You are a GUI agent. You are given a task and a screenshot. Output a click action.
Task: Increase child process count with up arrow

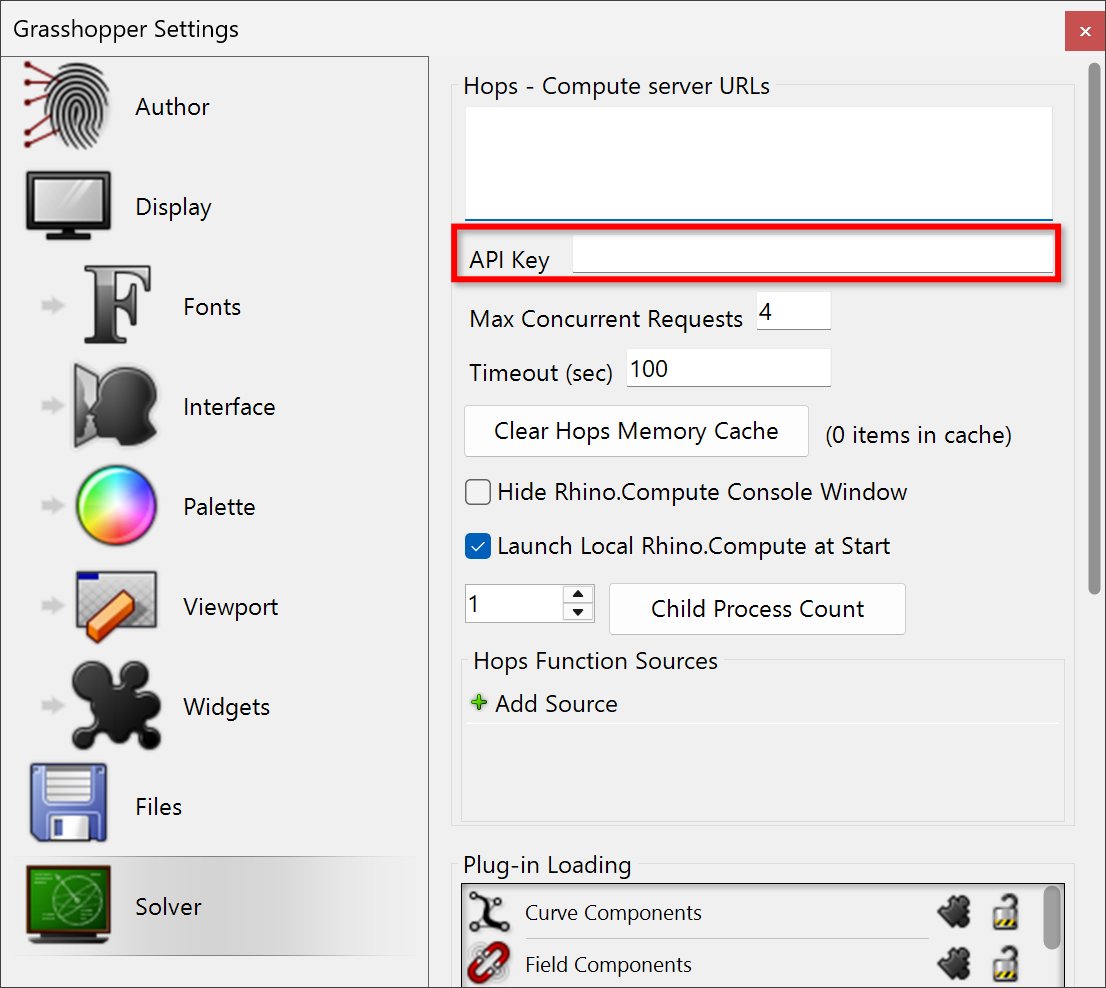(x=578, y=595)
